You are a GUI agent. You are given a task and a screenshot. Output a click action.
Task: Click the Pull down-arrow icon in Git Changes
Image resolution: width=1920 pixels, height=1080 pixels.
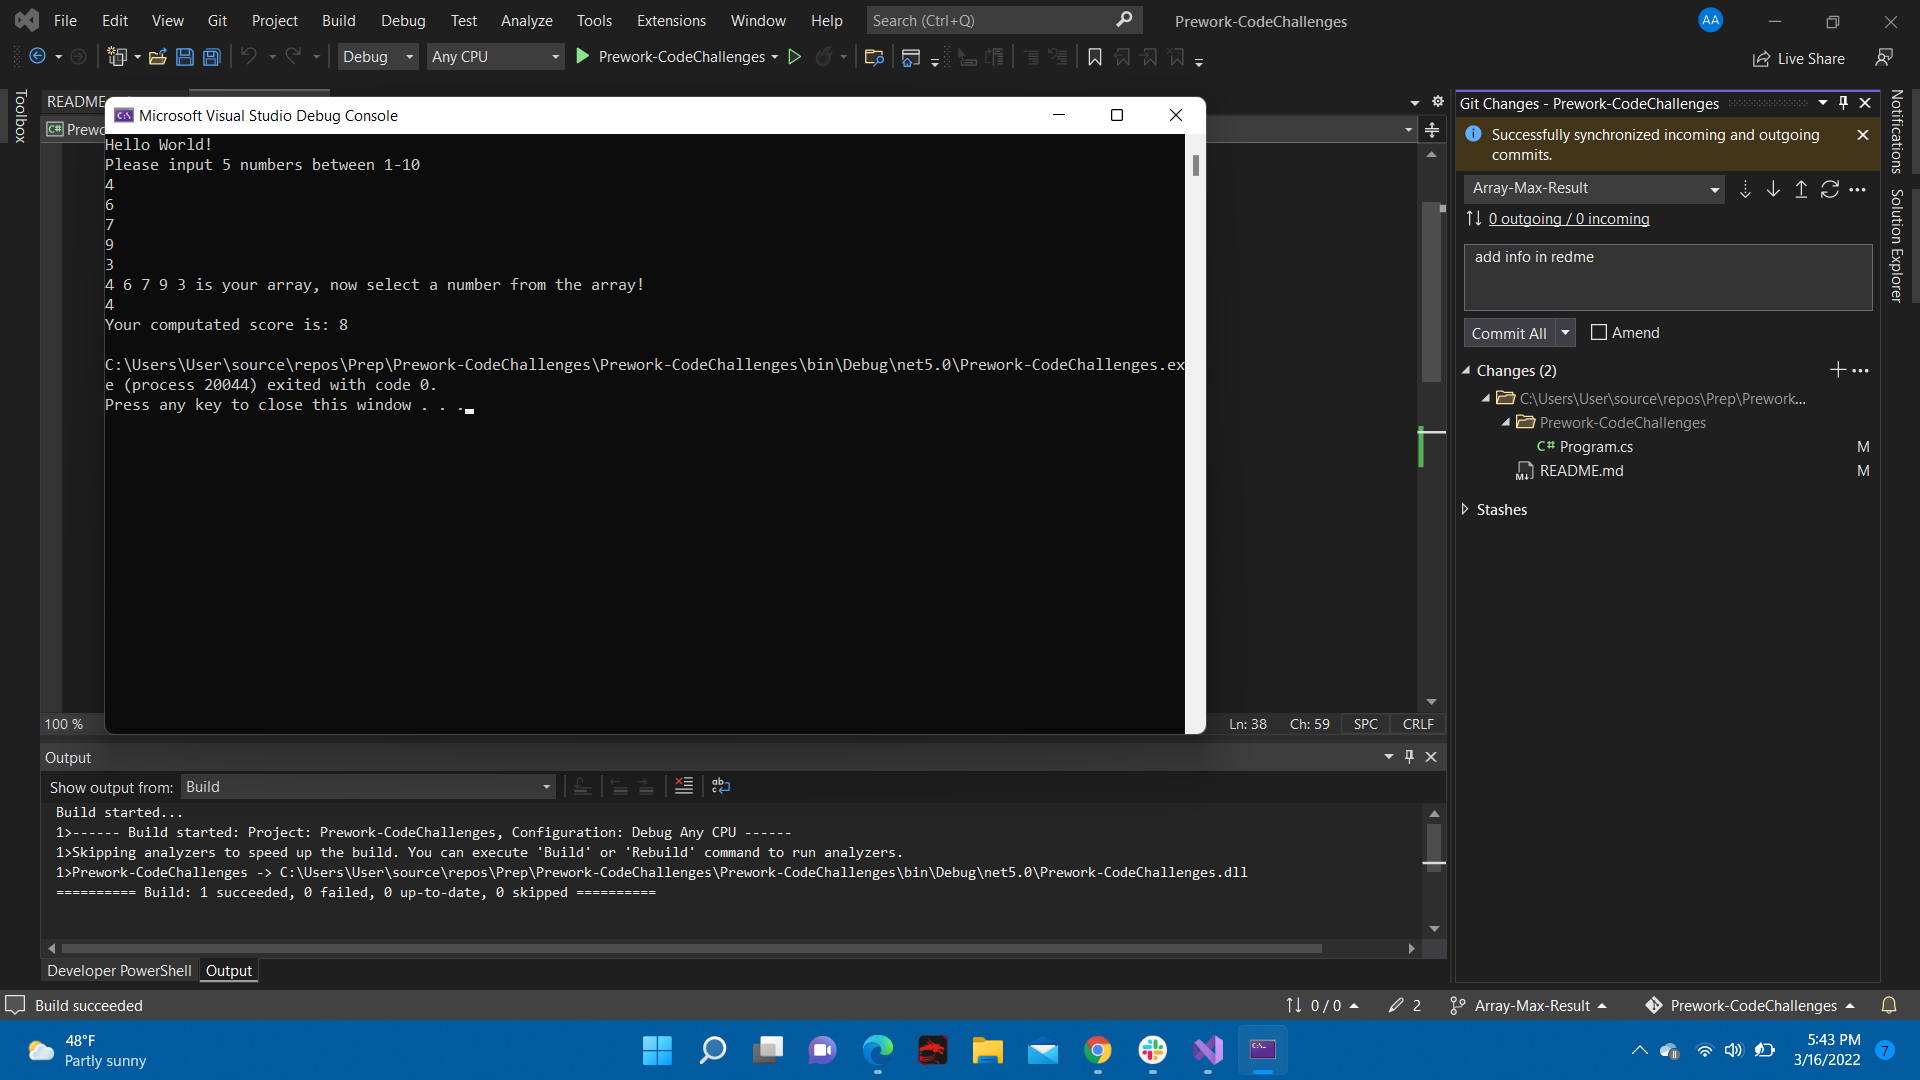(x=1773, y=189)
